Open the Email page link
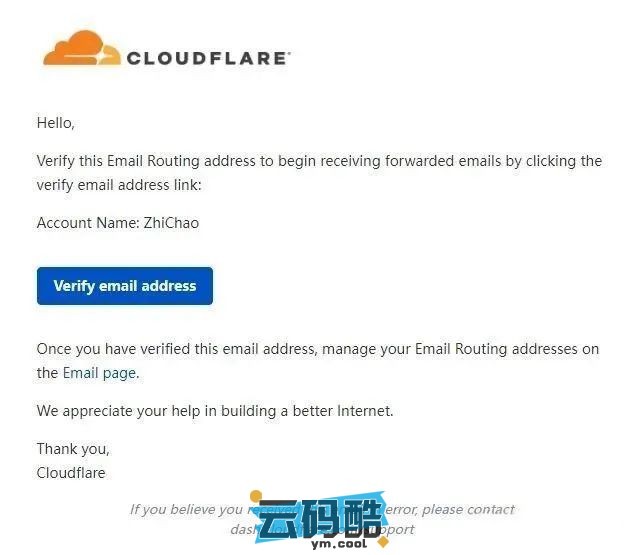This screenshot has width=639, height=555. point(99,373)
